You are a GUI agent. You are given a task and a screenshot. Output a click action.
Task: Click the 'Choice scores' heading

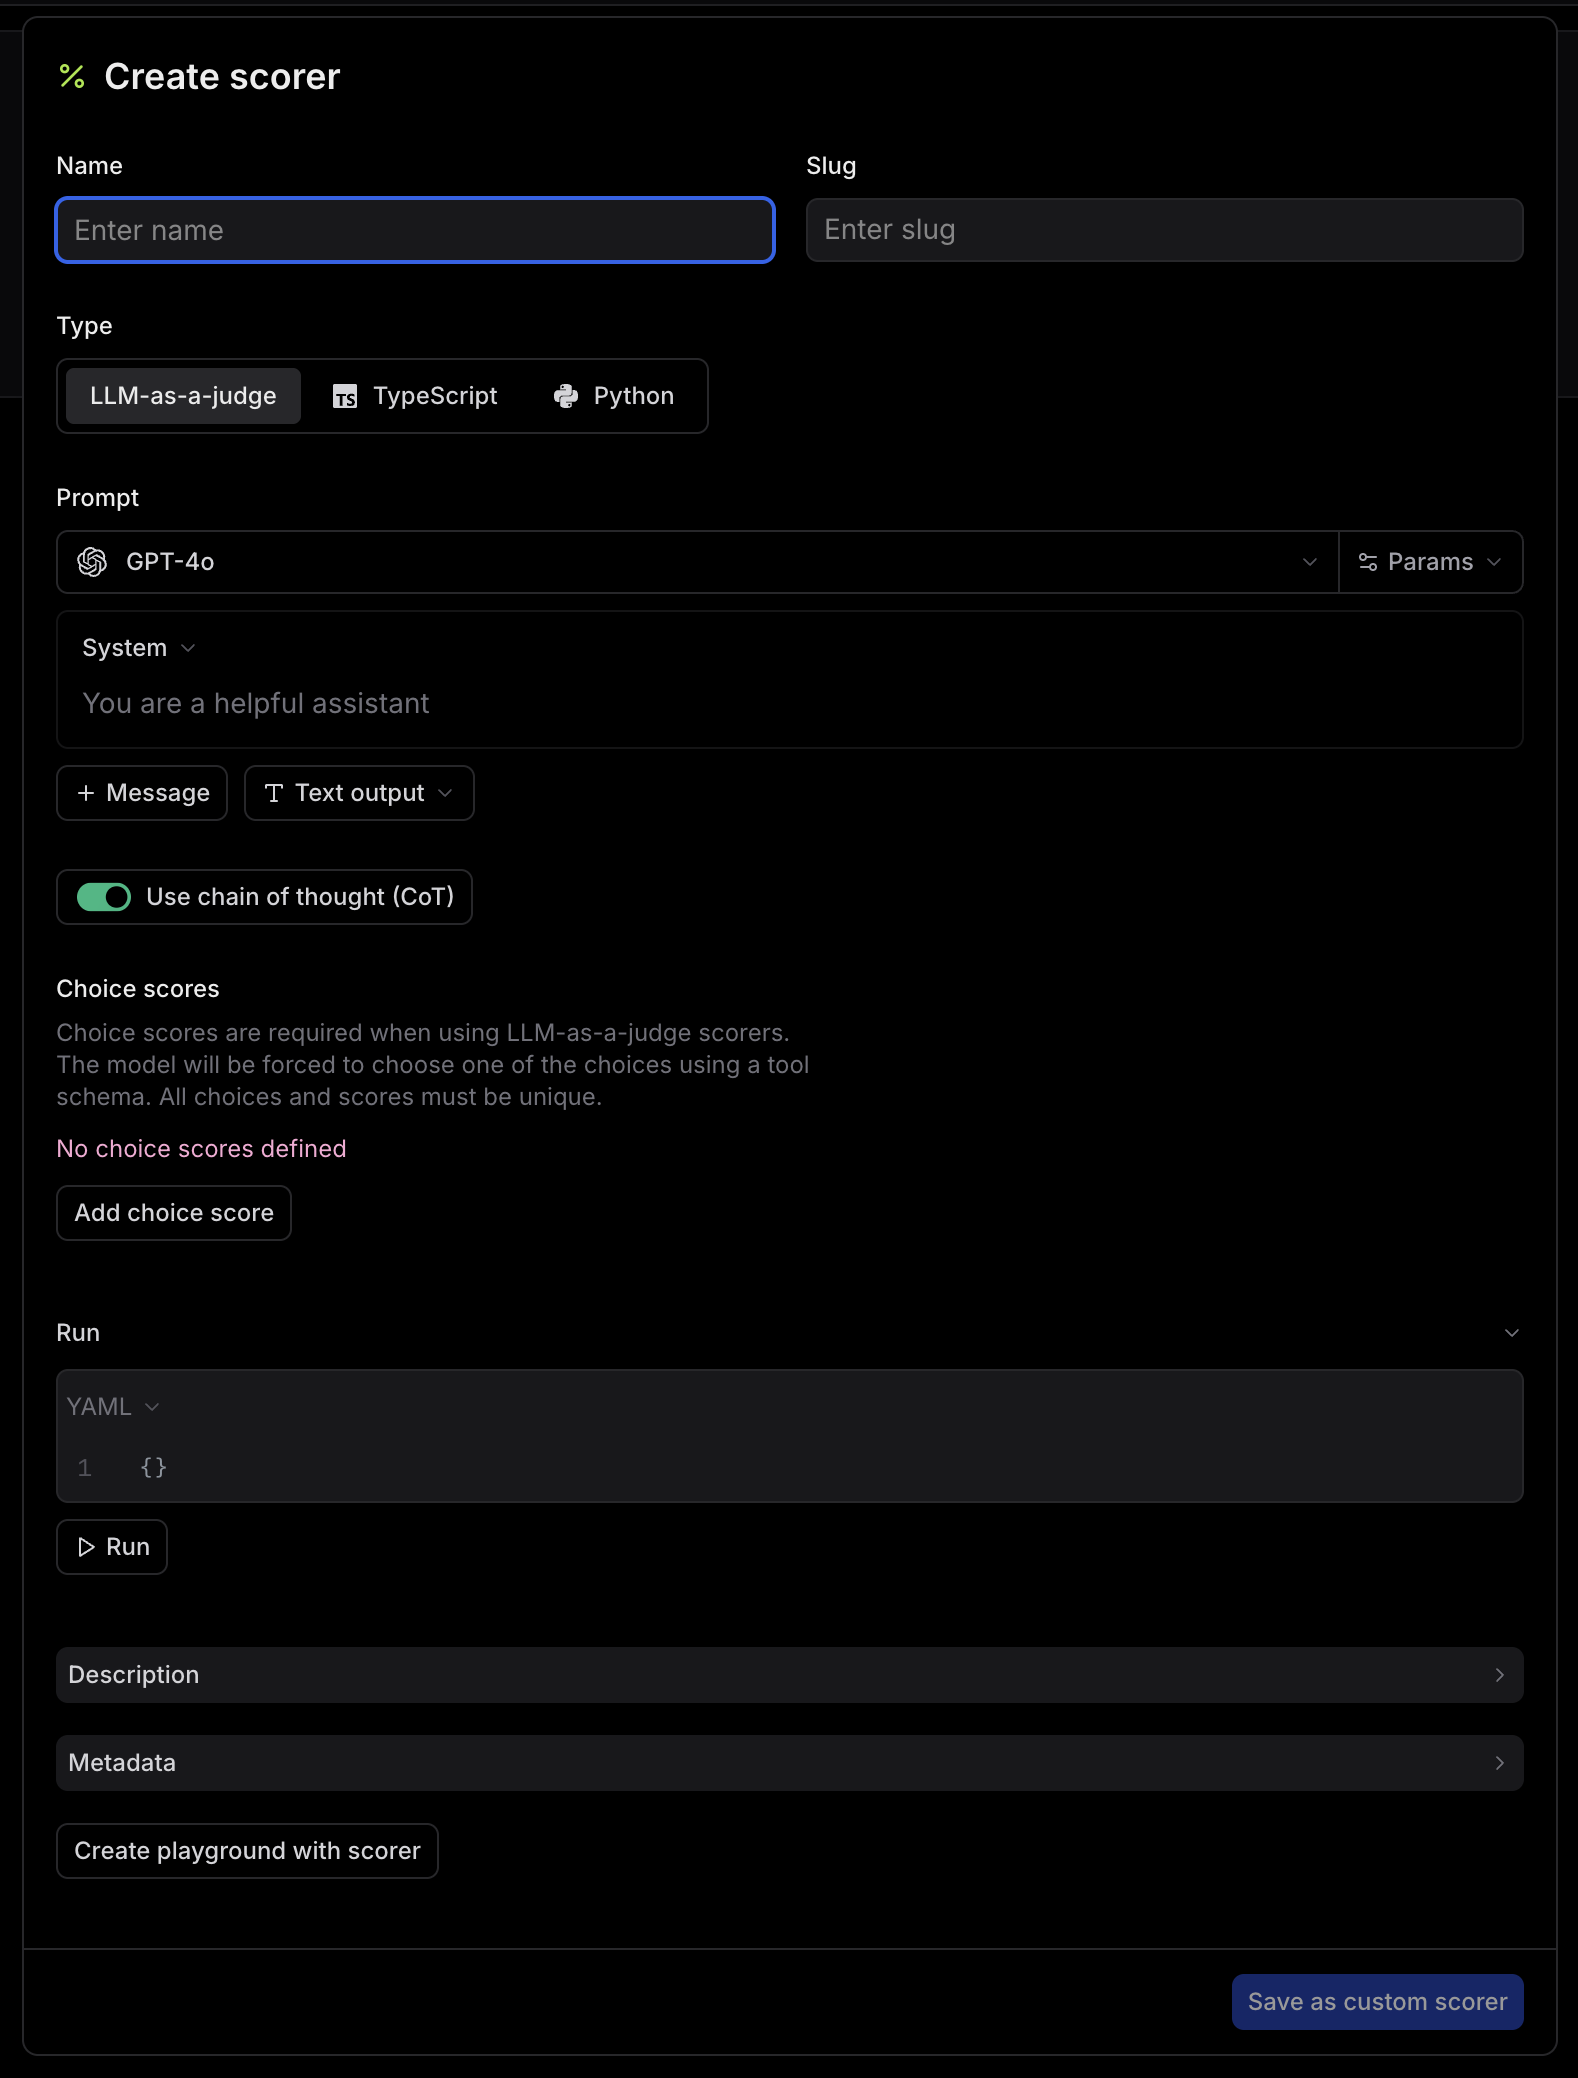tap(138, 989)
